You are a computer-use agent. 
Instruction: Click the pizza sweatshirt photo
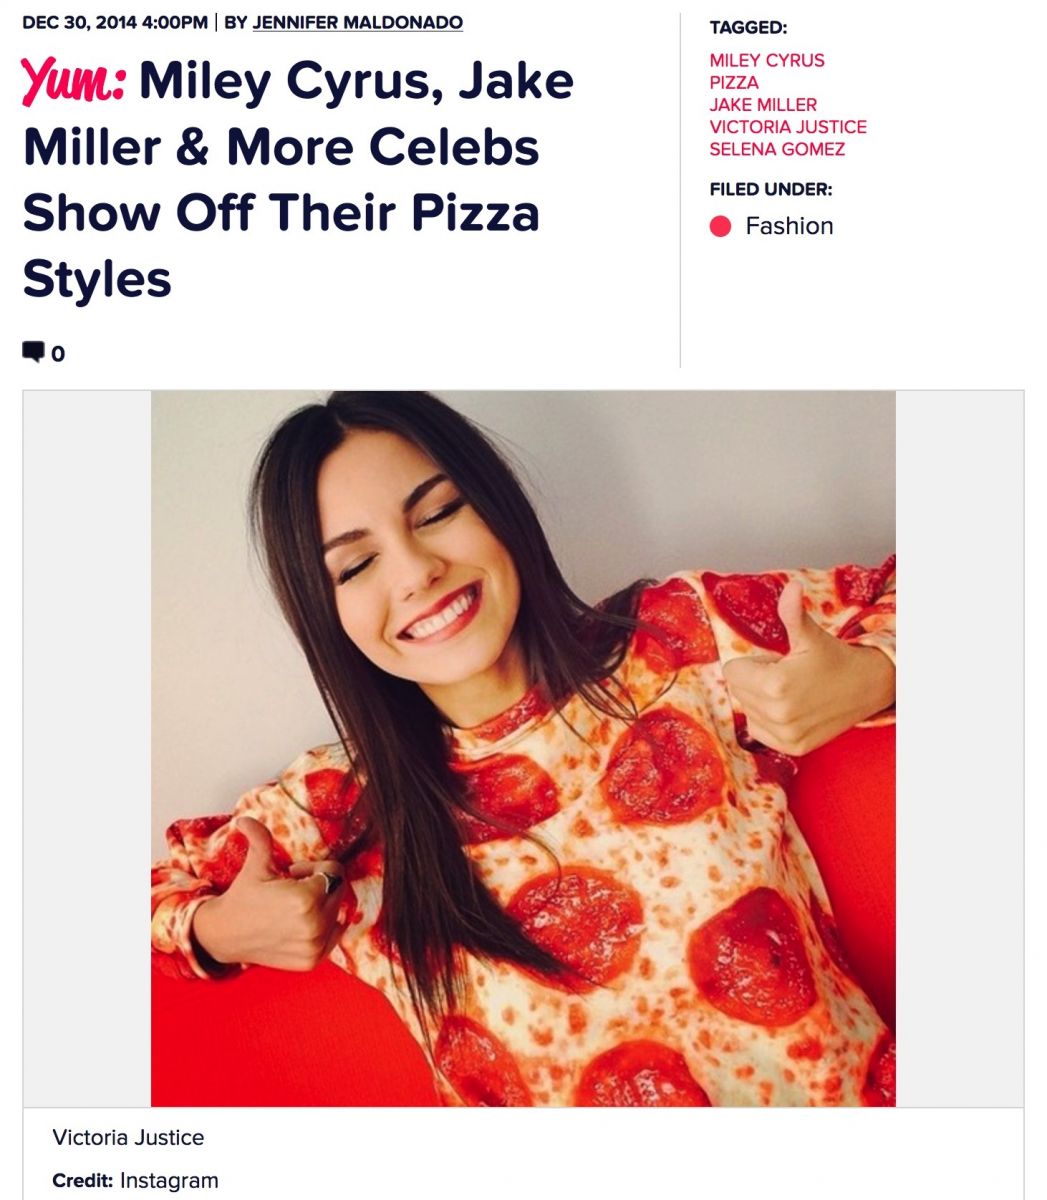523,748
